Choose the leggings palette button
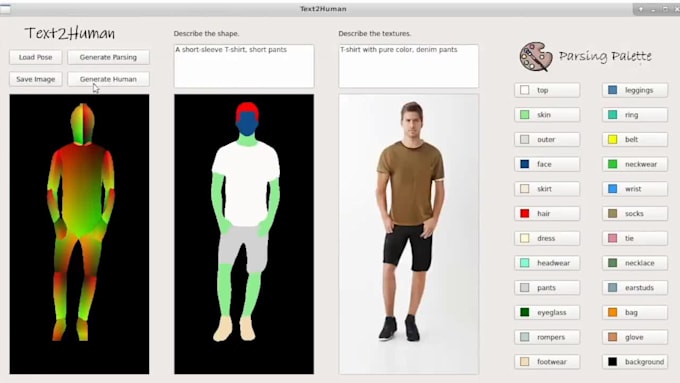 point(635,90)
